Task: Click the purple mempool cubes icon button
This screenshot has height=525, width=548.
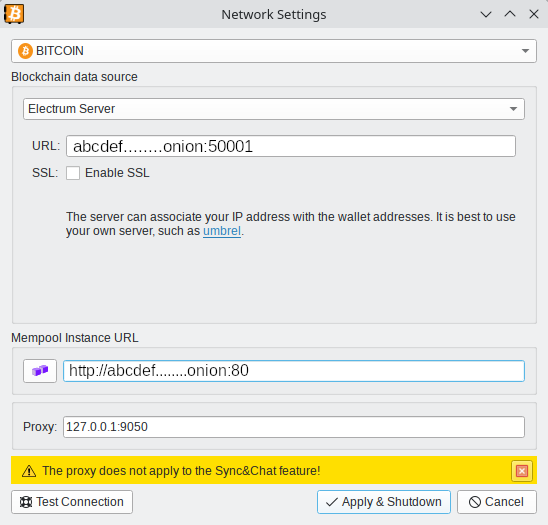Action: 40,371
